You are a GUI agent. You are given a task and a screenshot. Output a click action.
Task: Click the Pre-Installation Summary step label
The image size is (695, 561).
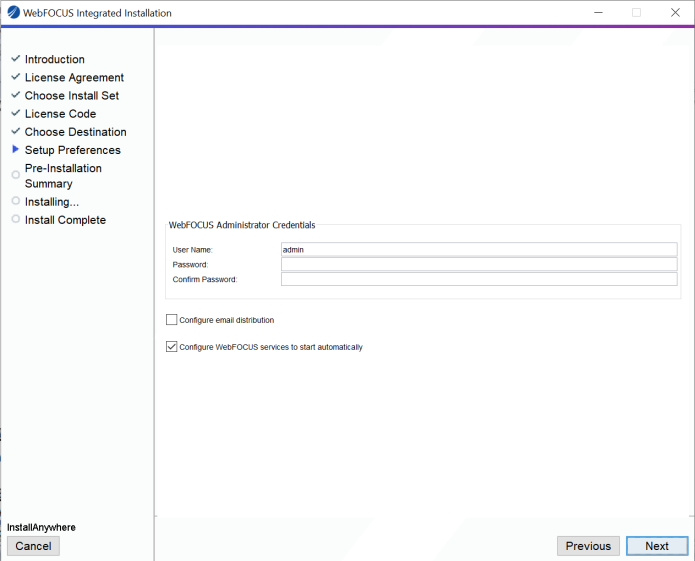coord(63,176)
